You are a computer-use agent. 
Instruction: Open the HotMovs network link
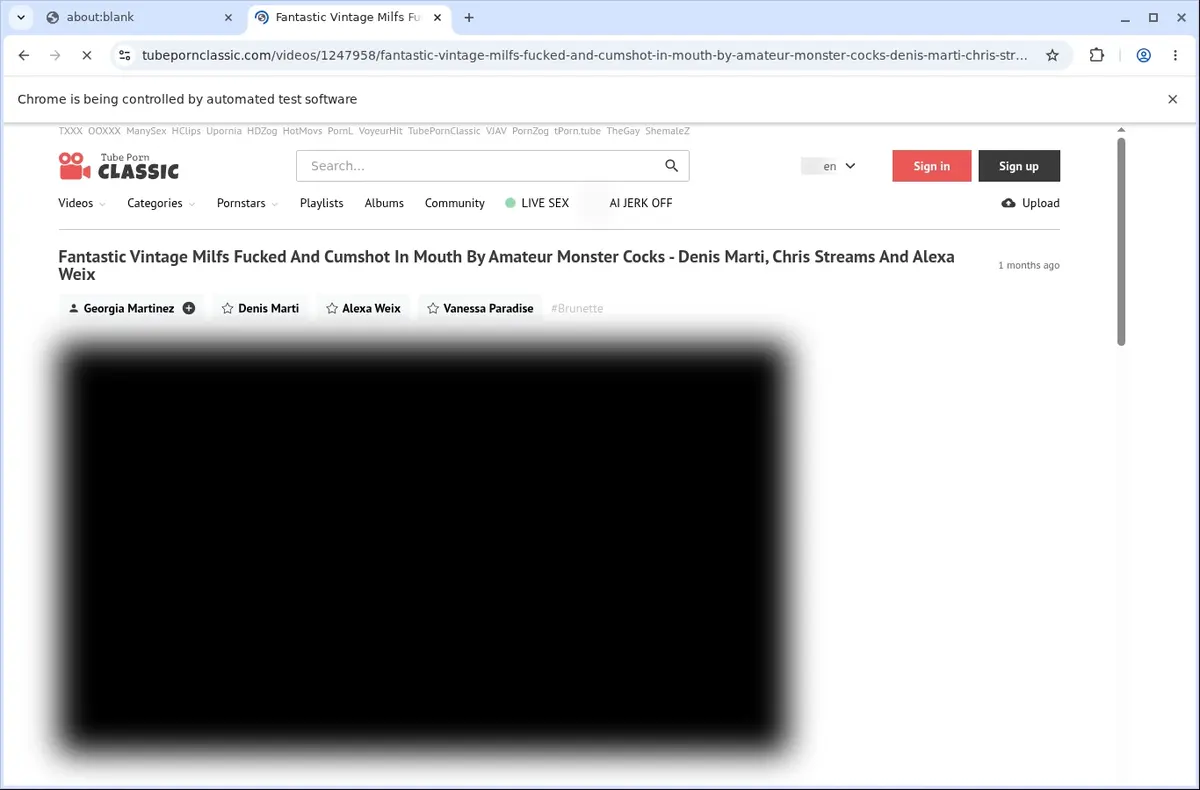coord(302,131)
